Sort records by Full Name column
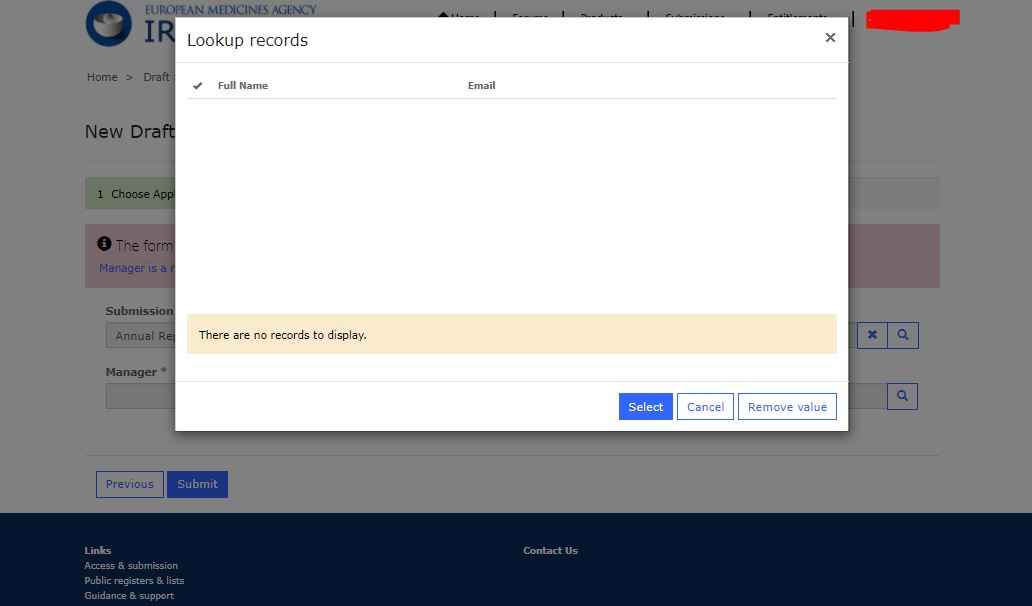The height and width of the screenshot is (606, 1032). click(x=243, y=86)
